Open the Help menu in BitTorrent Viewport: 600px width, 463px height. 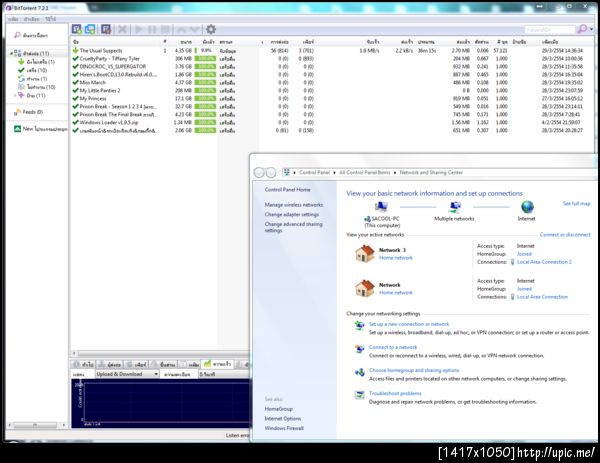[x=51, y=19]
